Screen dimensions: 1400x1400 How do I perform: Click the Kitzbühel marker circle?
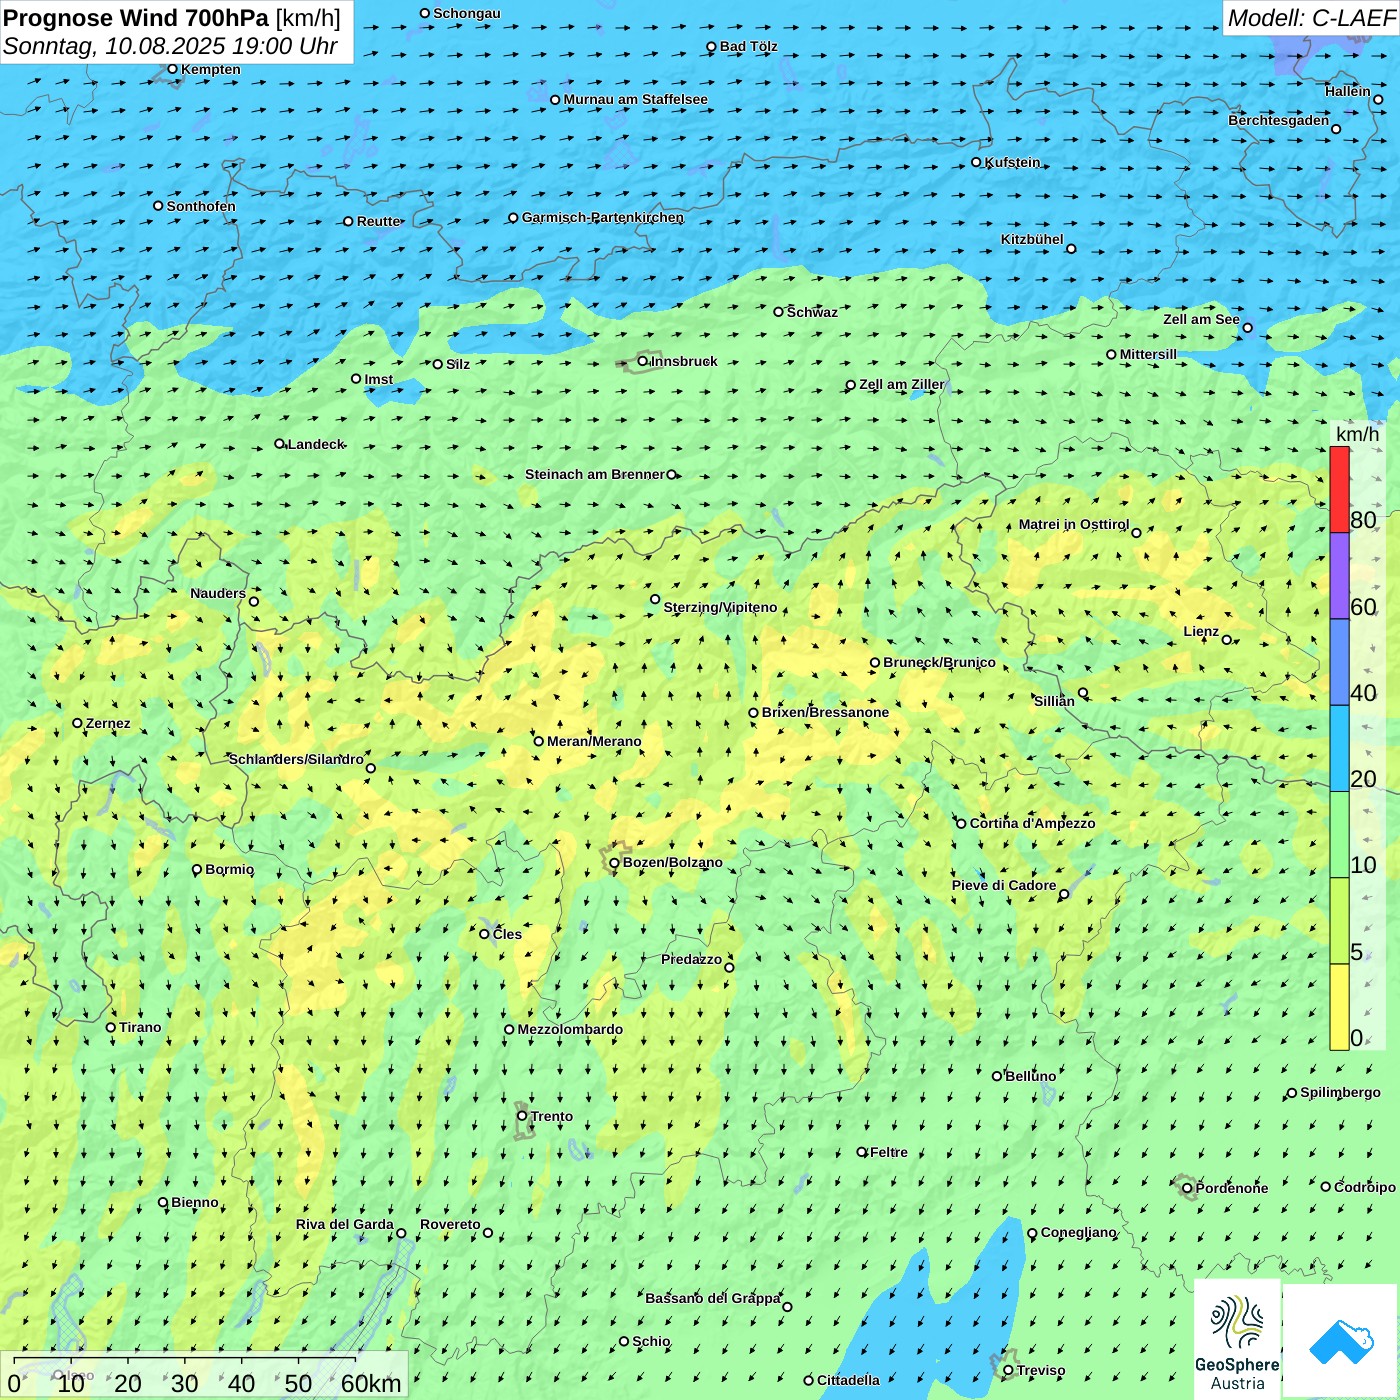click(1071, 249)
